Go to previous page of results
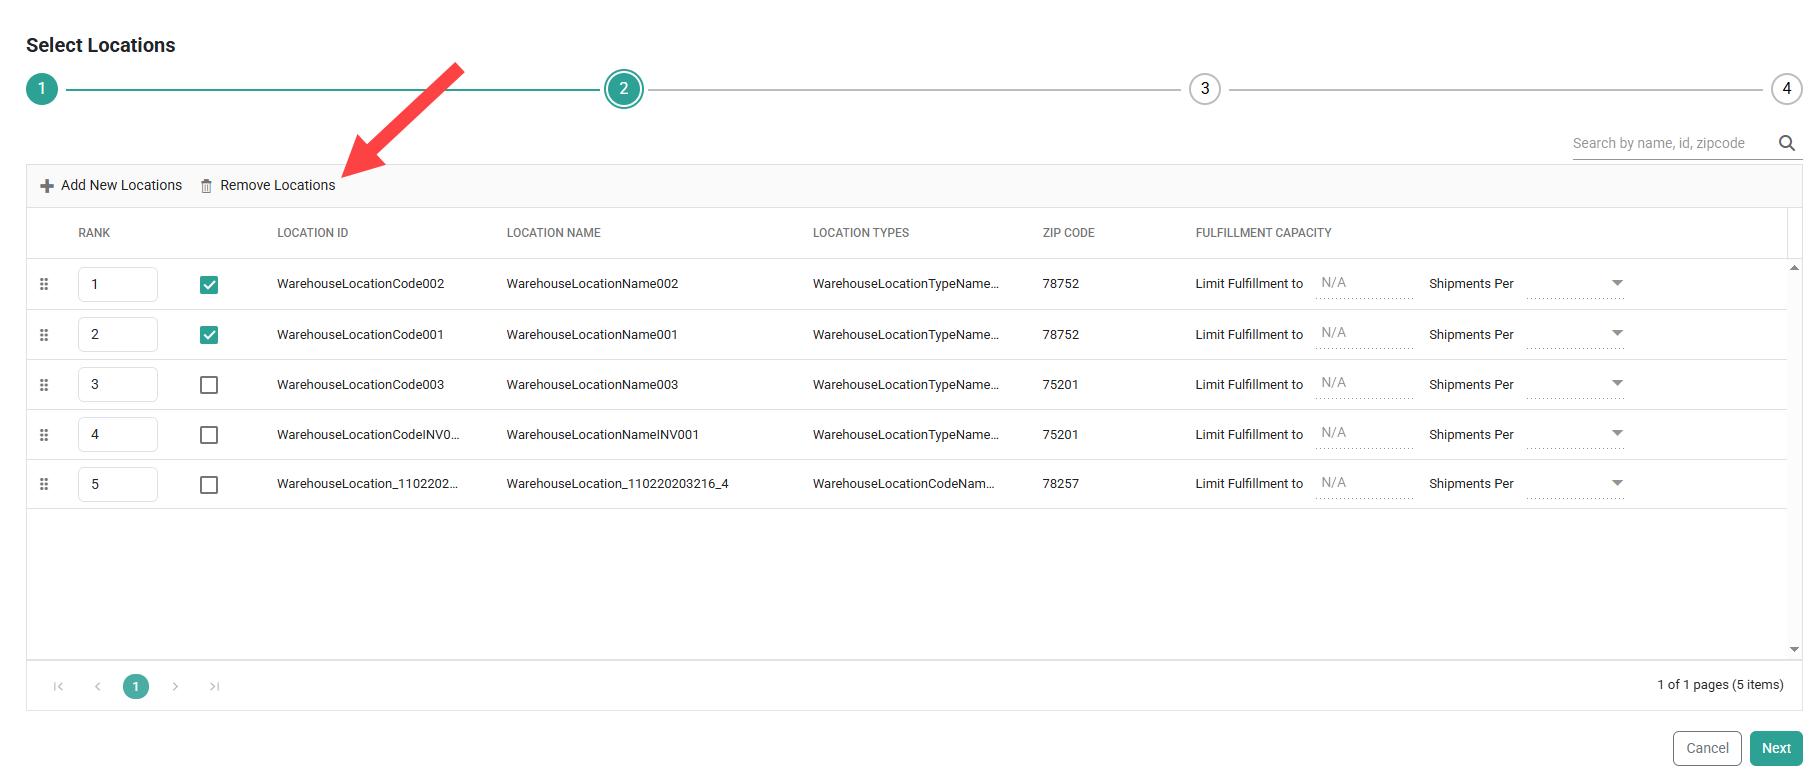The height and width of the screenshot is (776, 1815). [97, 686]
